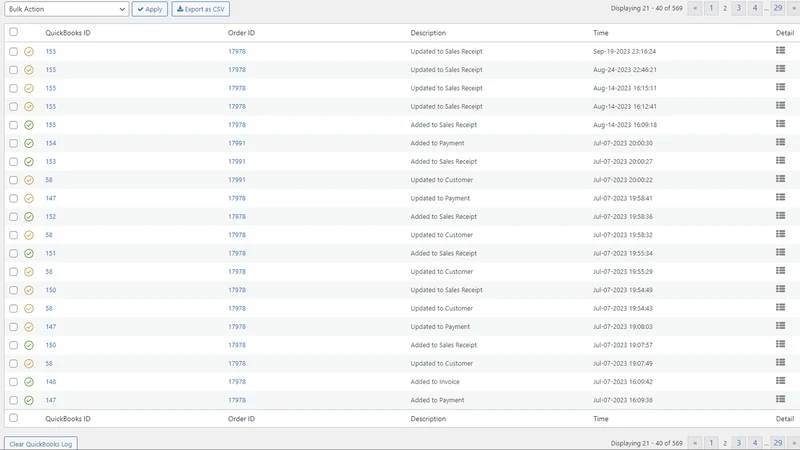Show detail for Jul-07-2023 20:00:30 log
Screen dimensions: 800x450
(780, 142)
